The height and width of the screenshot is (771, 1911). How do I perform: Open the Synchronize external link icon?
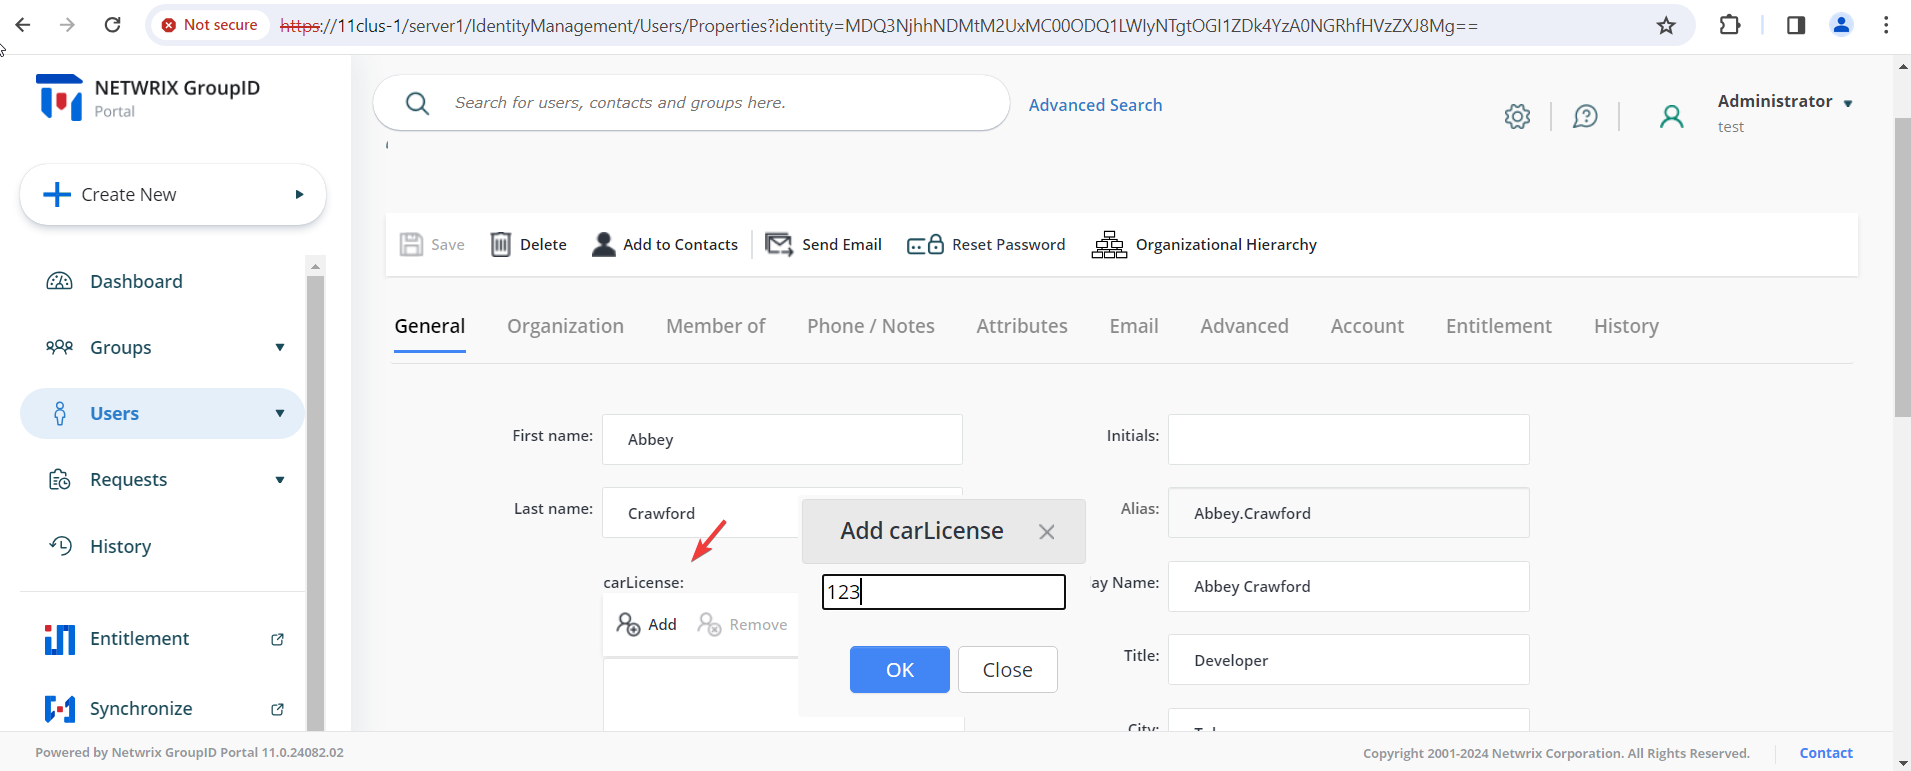tap(278, 709)
